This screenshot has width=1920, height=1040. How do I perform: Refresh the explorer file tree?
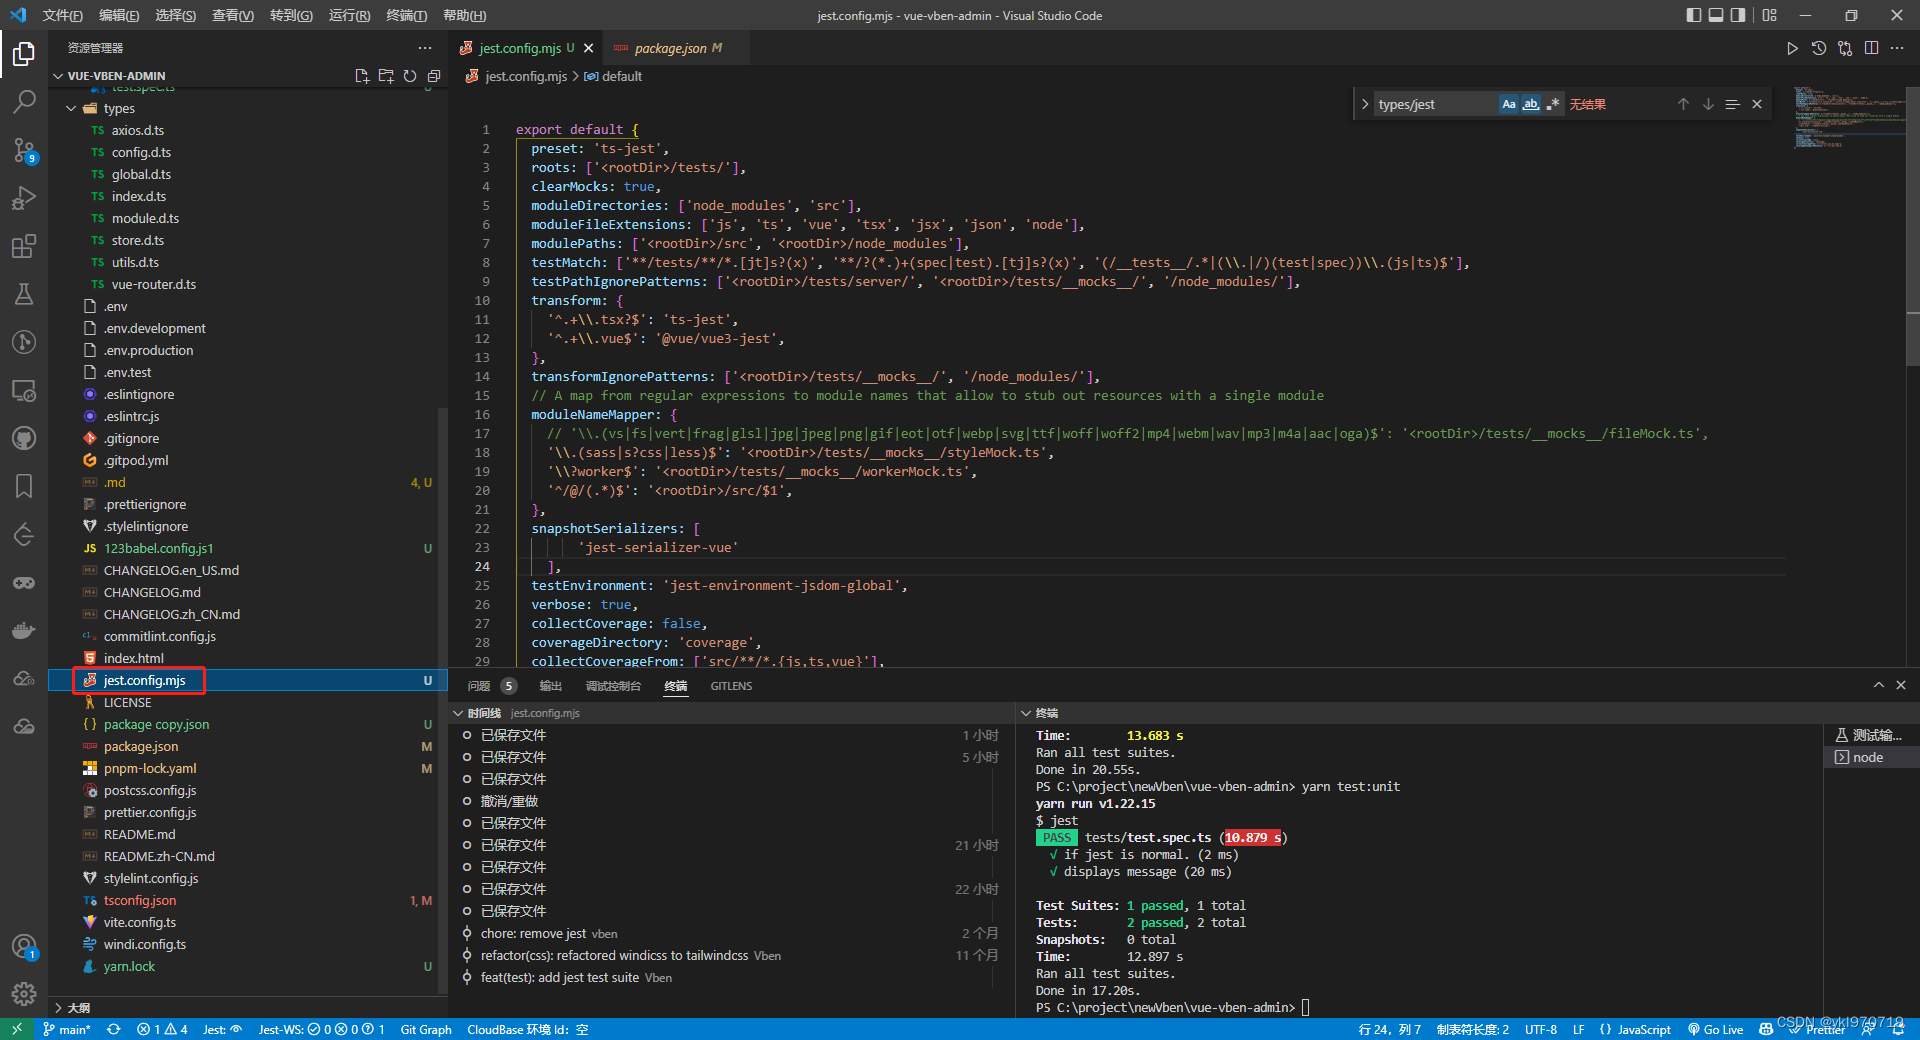pos(410,76)
